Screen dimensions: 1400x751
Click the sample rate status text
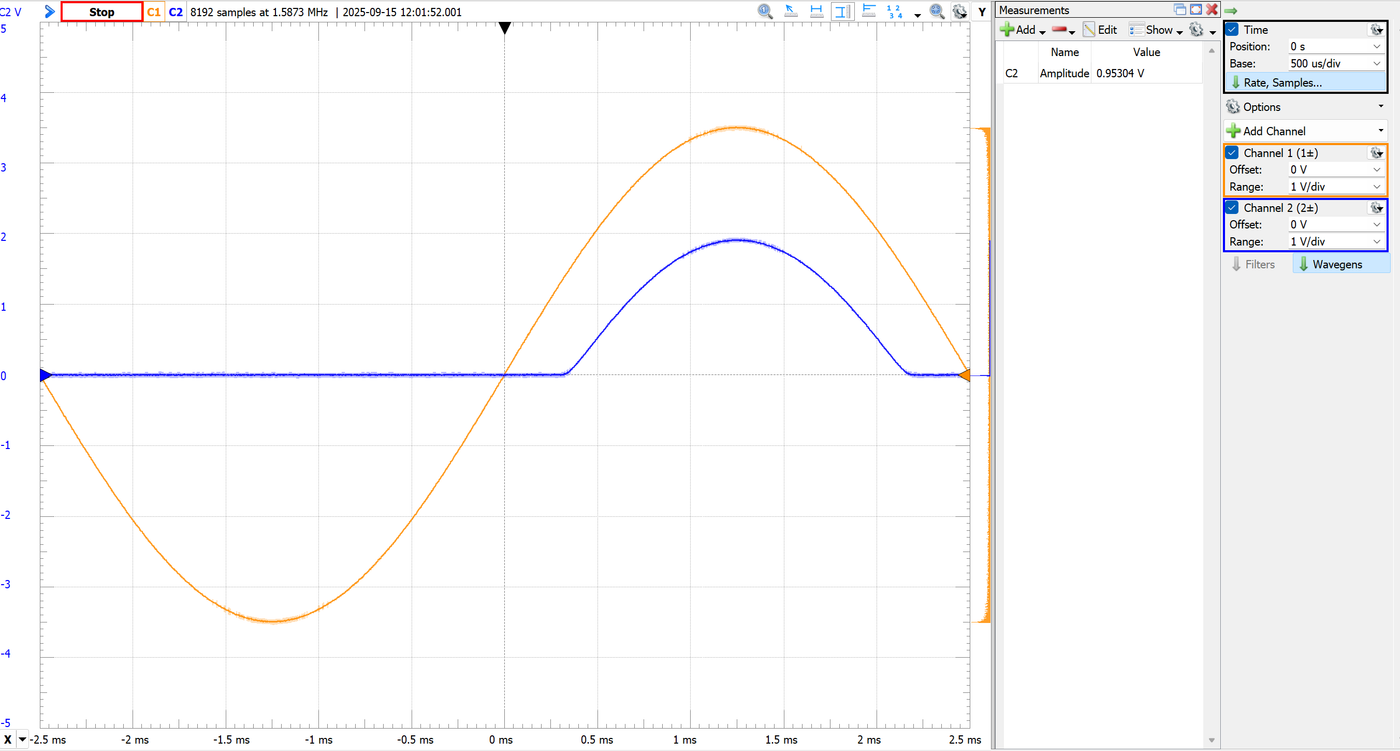259,12
